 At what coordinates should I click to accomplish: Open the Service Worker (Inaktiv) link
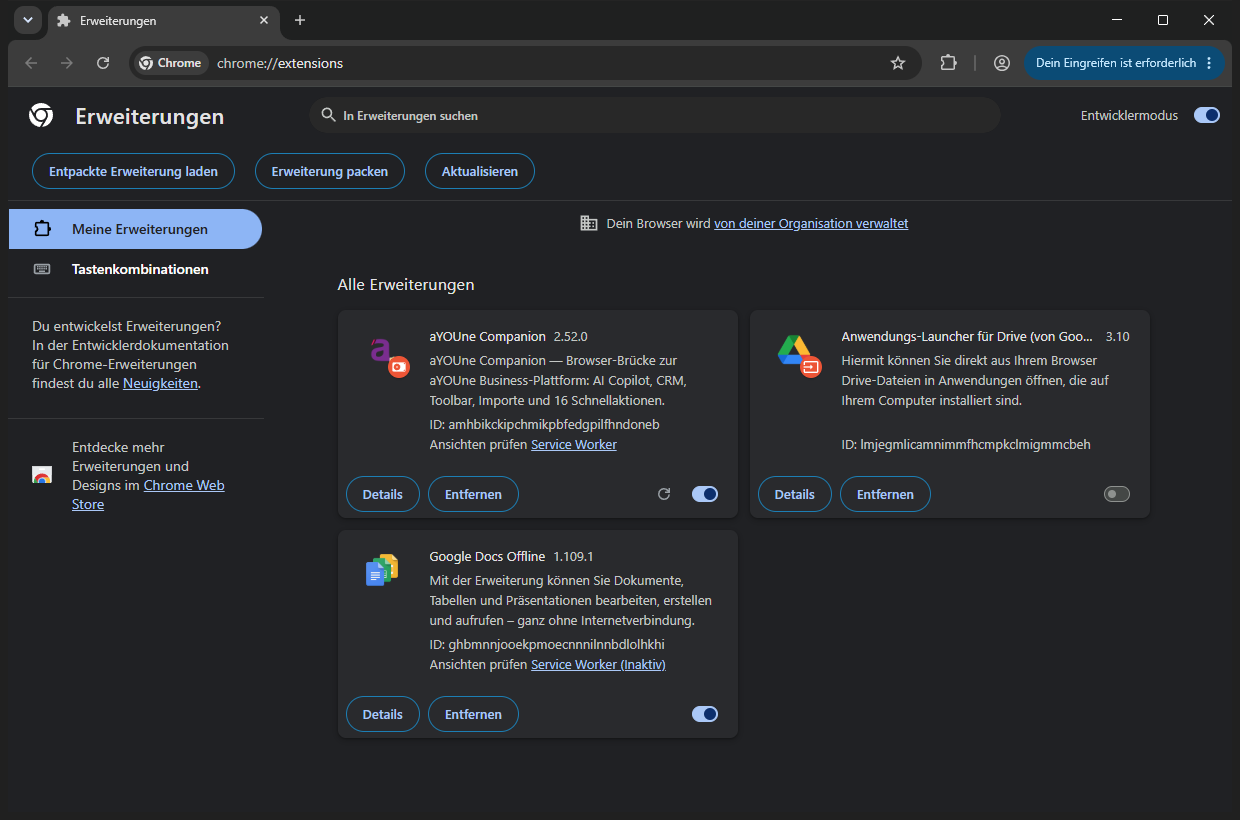point(598,664)
